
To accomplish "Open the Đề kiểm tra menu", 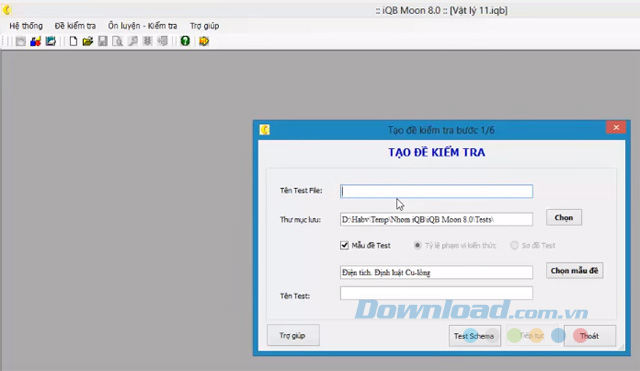I will [75, 26].
